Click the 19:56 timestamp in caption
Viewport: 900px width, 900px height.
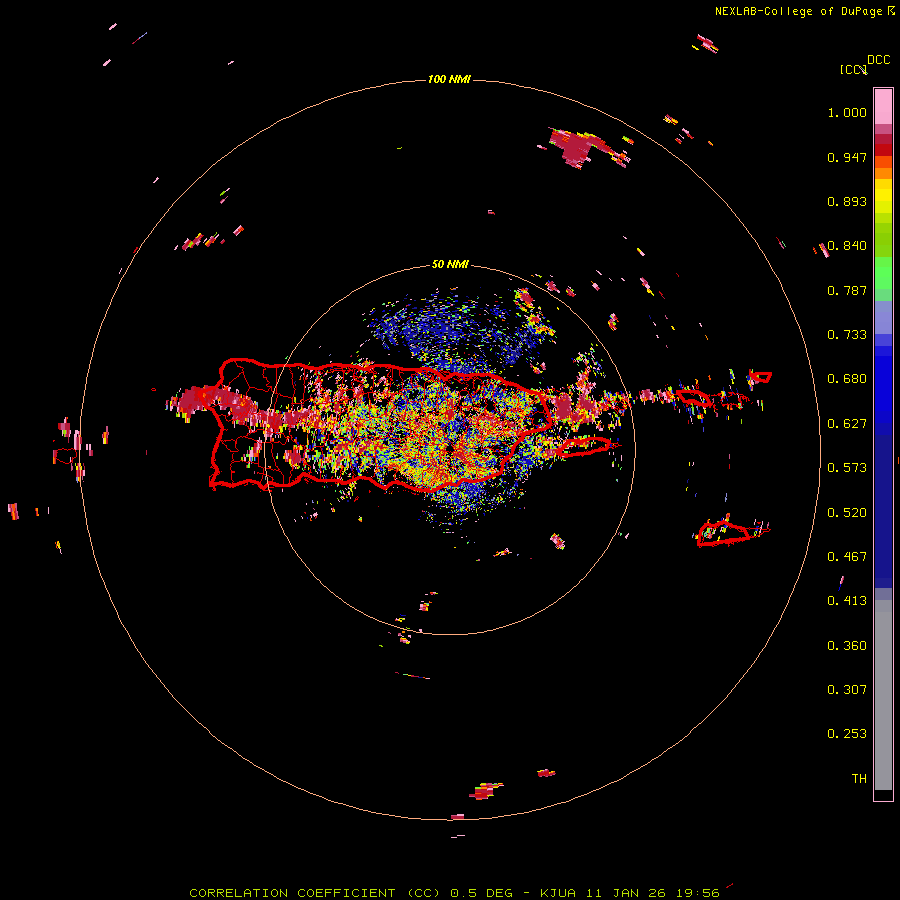click(699, 893)
